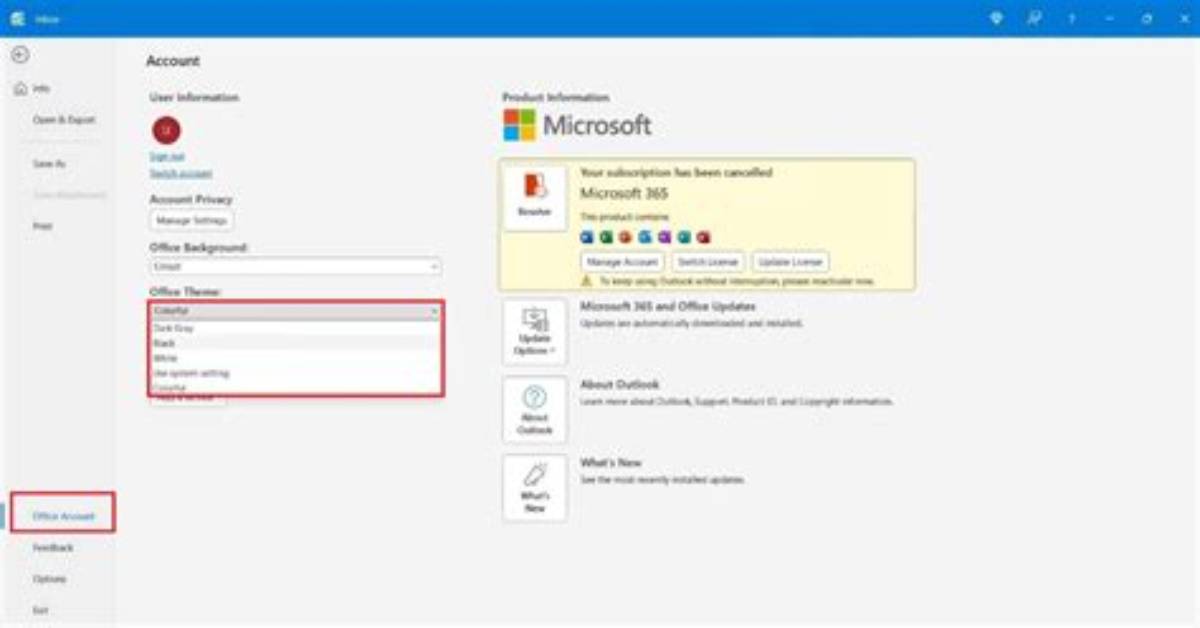Screen dimensions: 1200x628
Task: Click the Excel app icon under product contains
Action: [606, 237]
